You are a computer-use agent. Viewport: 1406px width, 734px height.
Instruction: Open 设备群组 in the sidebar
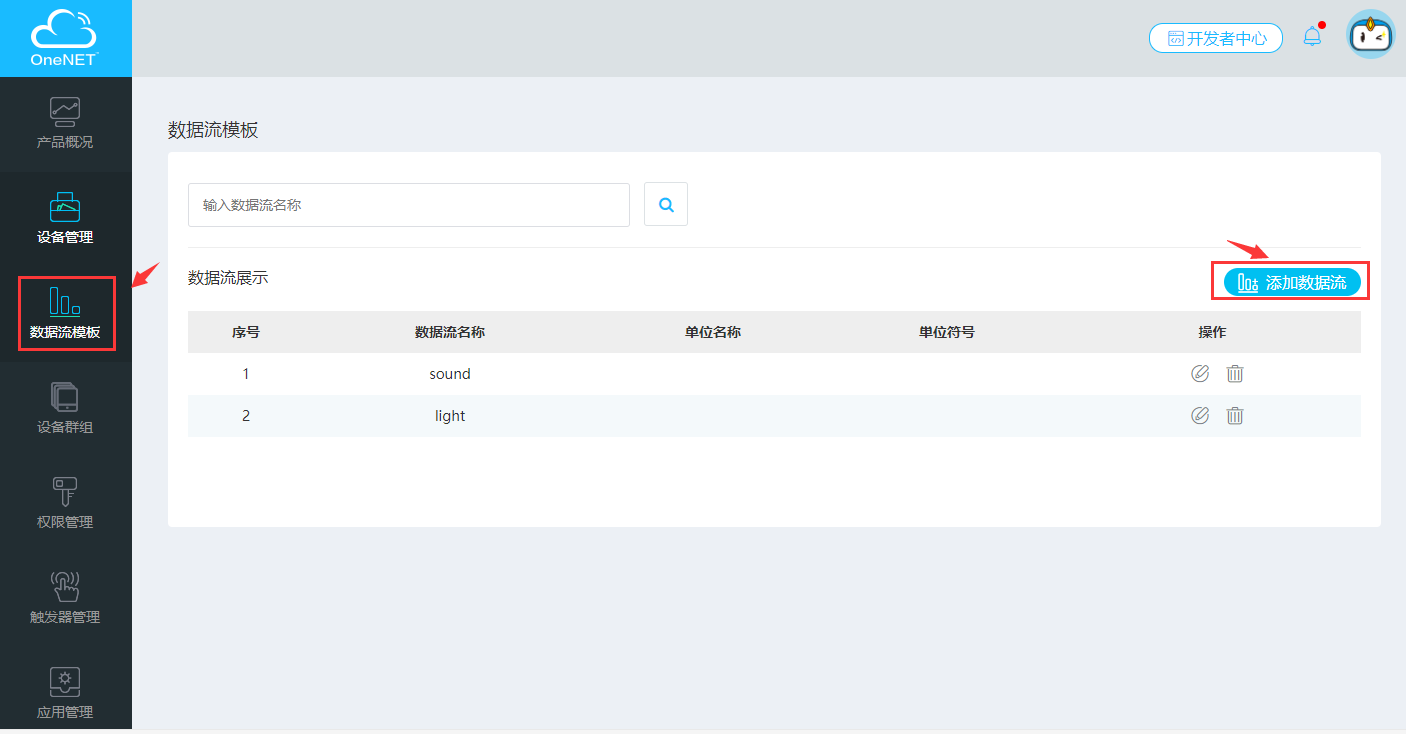pyautogui.click(x=65, y=409)
